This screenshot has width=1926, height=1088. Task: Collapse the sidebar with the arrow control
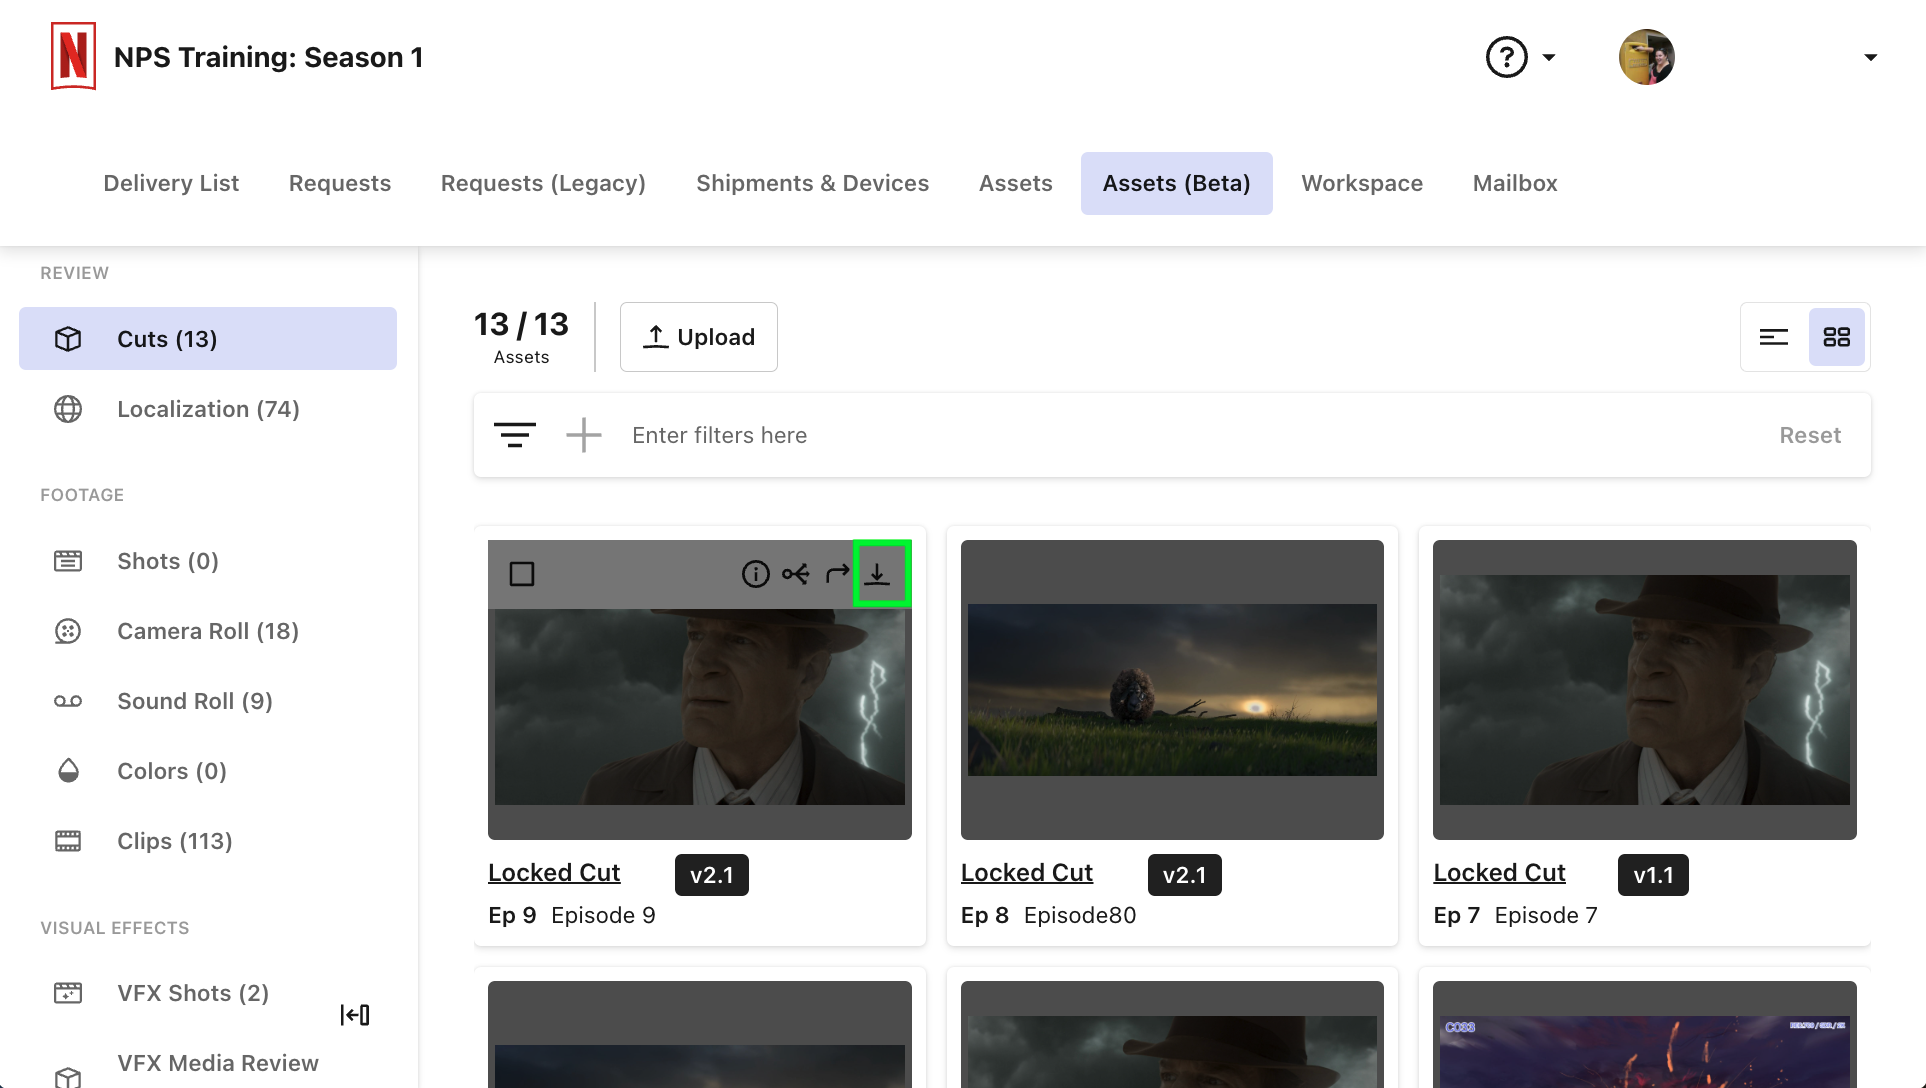355,1014
